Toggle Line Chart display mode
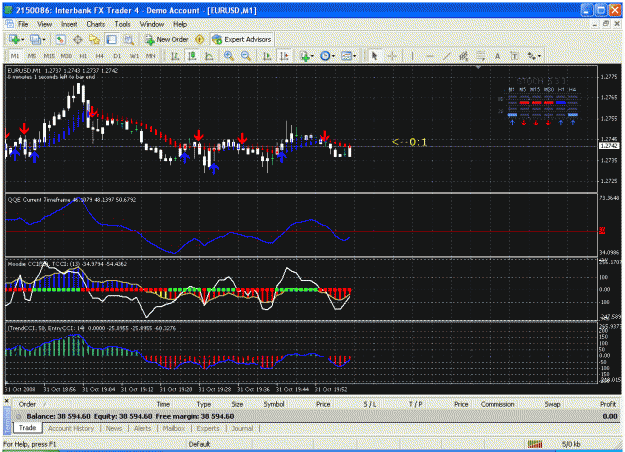The width and height of the screenshot is (625, 452). pos(209,56)
